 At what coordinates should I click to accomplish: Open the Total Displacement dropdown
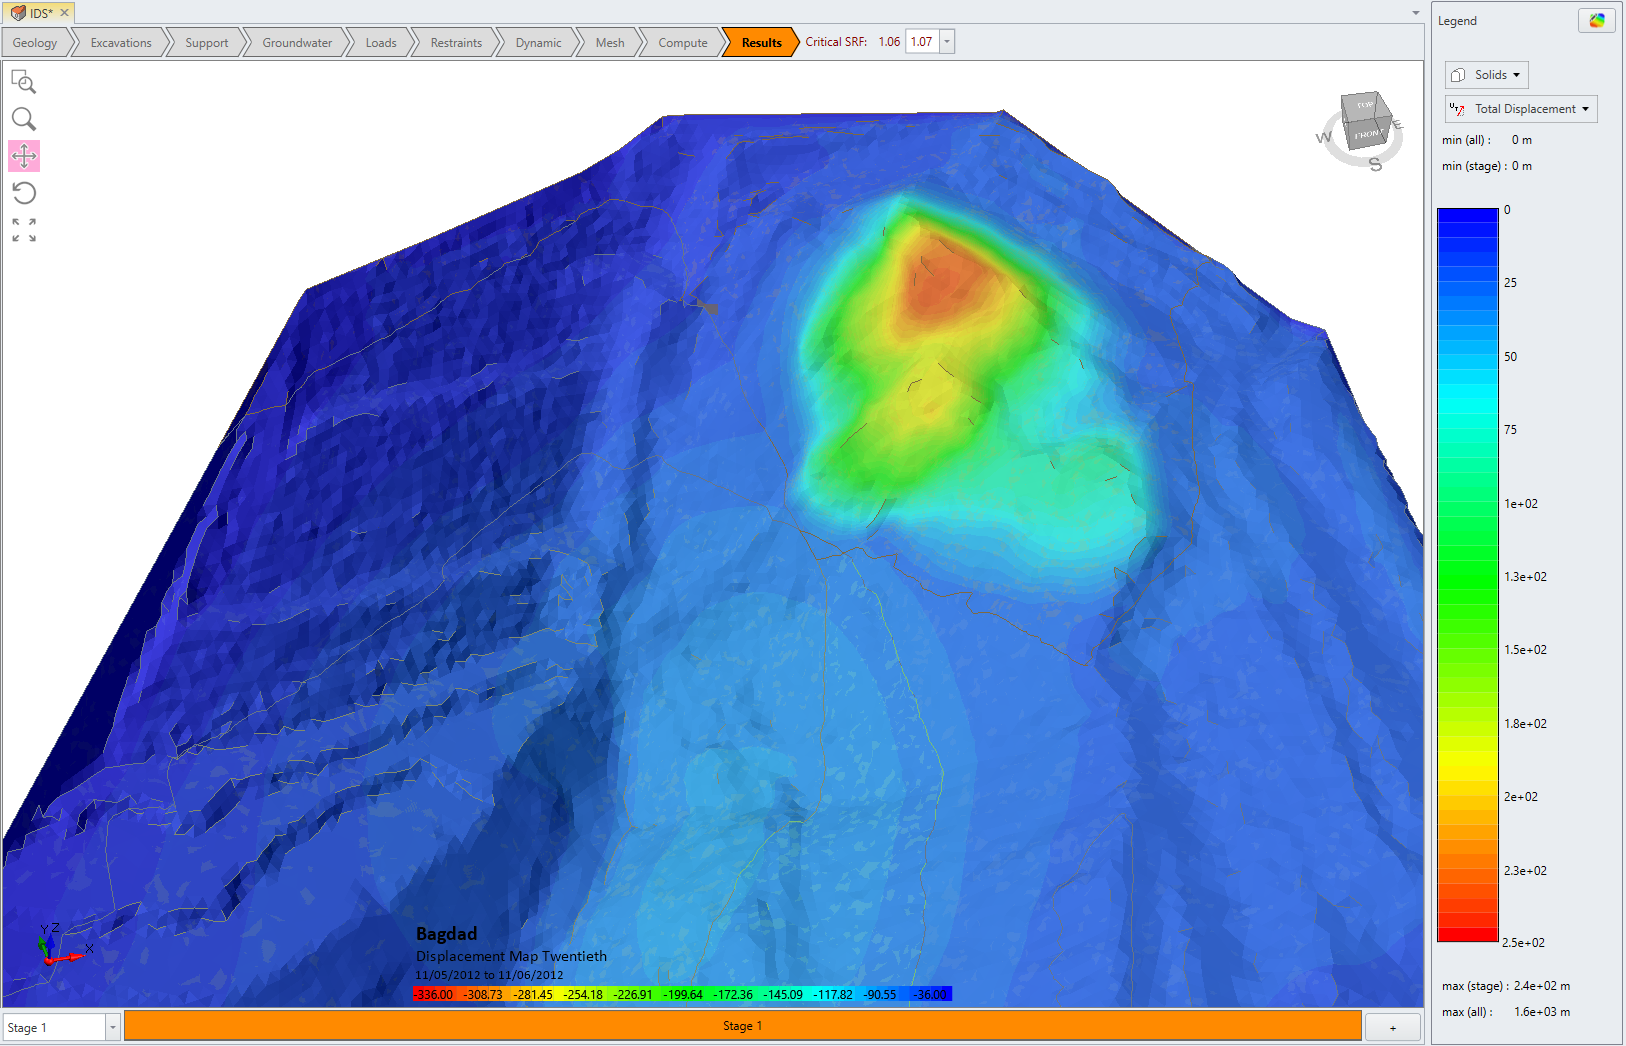click(1585, 109)
